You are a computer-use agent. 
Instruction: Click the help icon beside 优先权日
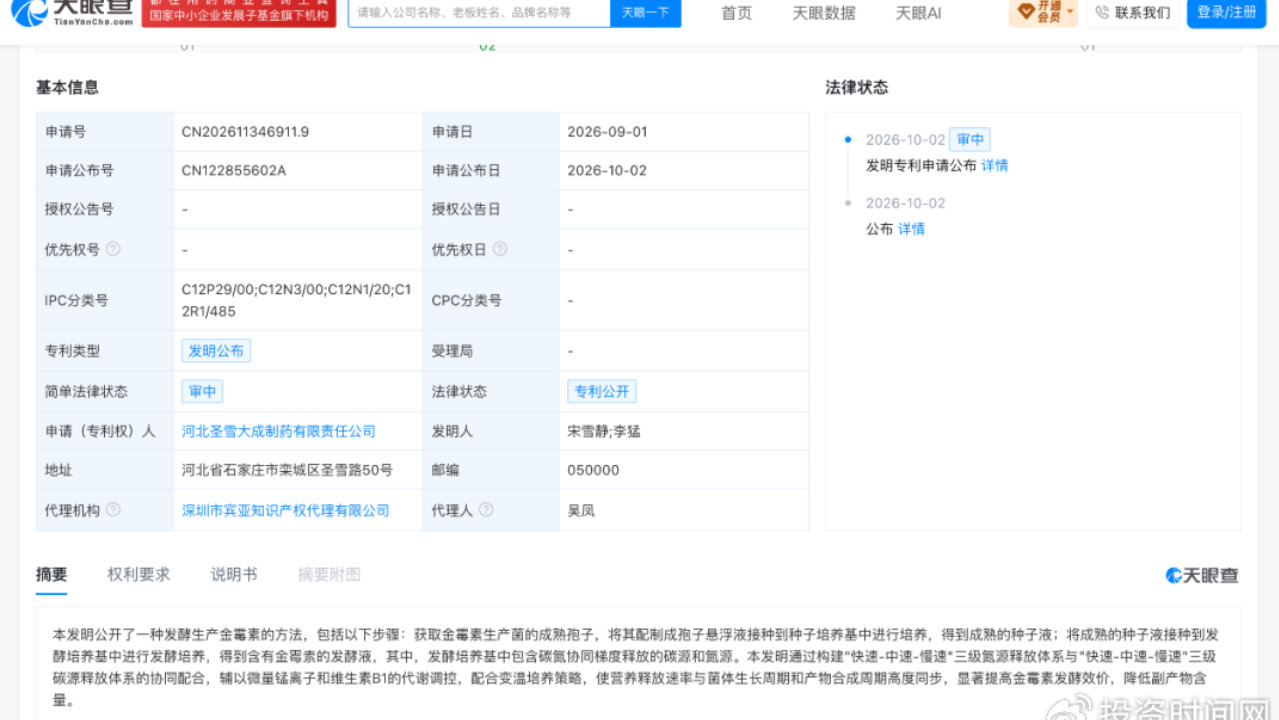(499, 249)
